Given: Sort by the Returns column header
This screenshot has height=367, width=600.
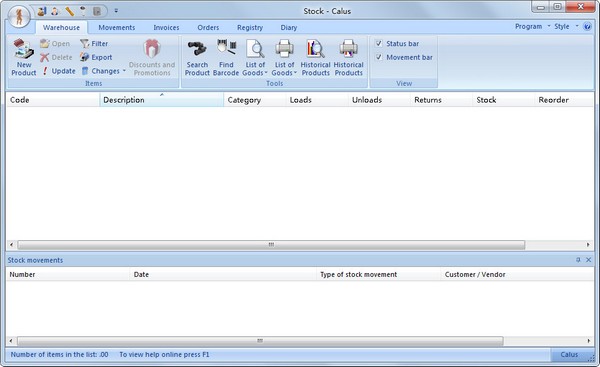Looking at the screenshot, I should [x=442, y=100].
